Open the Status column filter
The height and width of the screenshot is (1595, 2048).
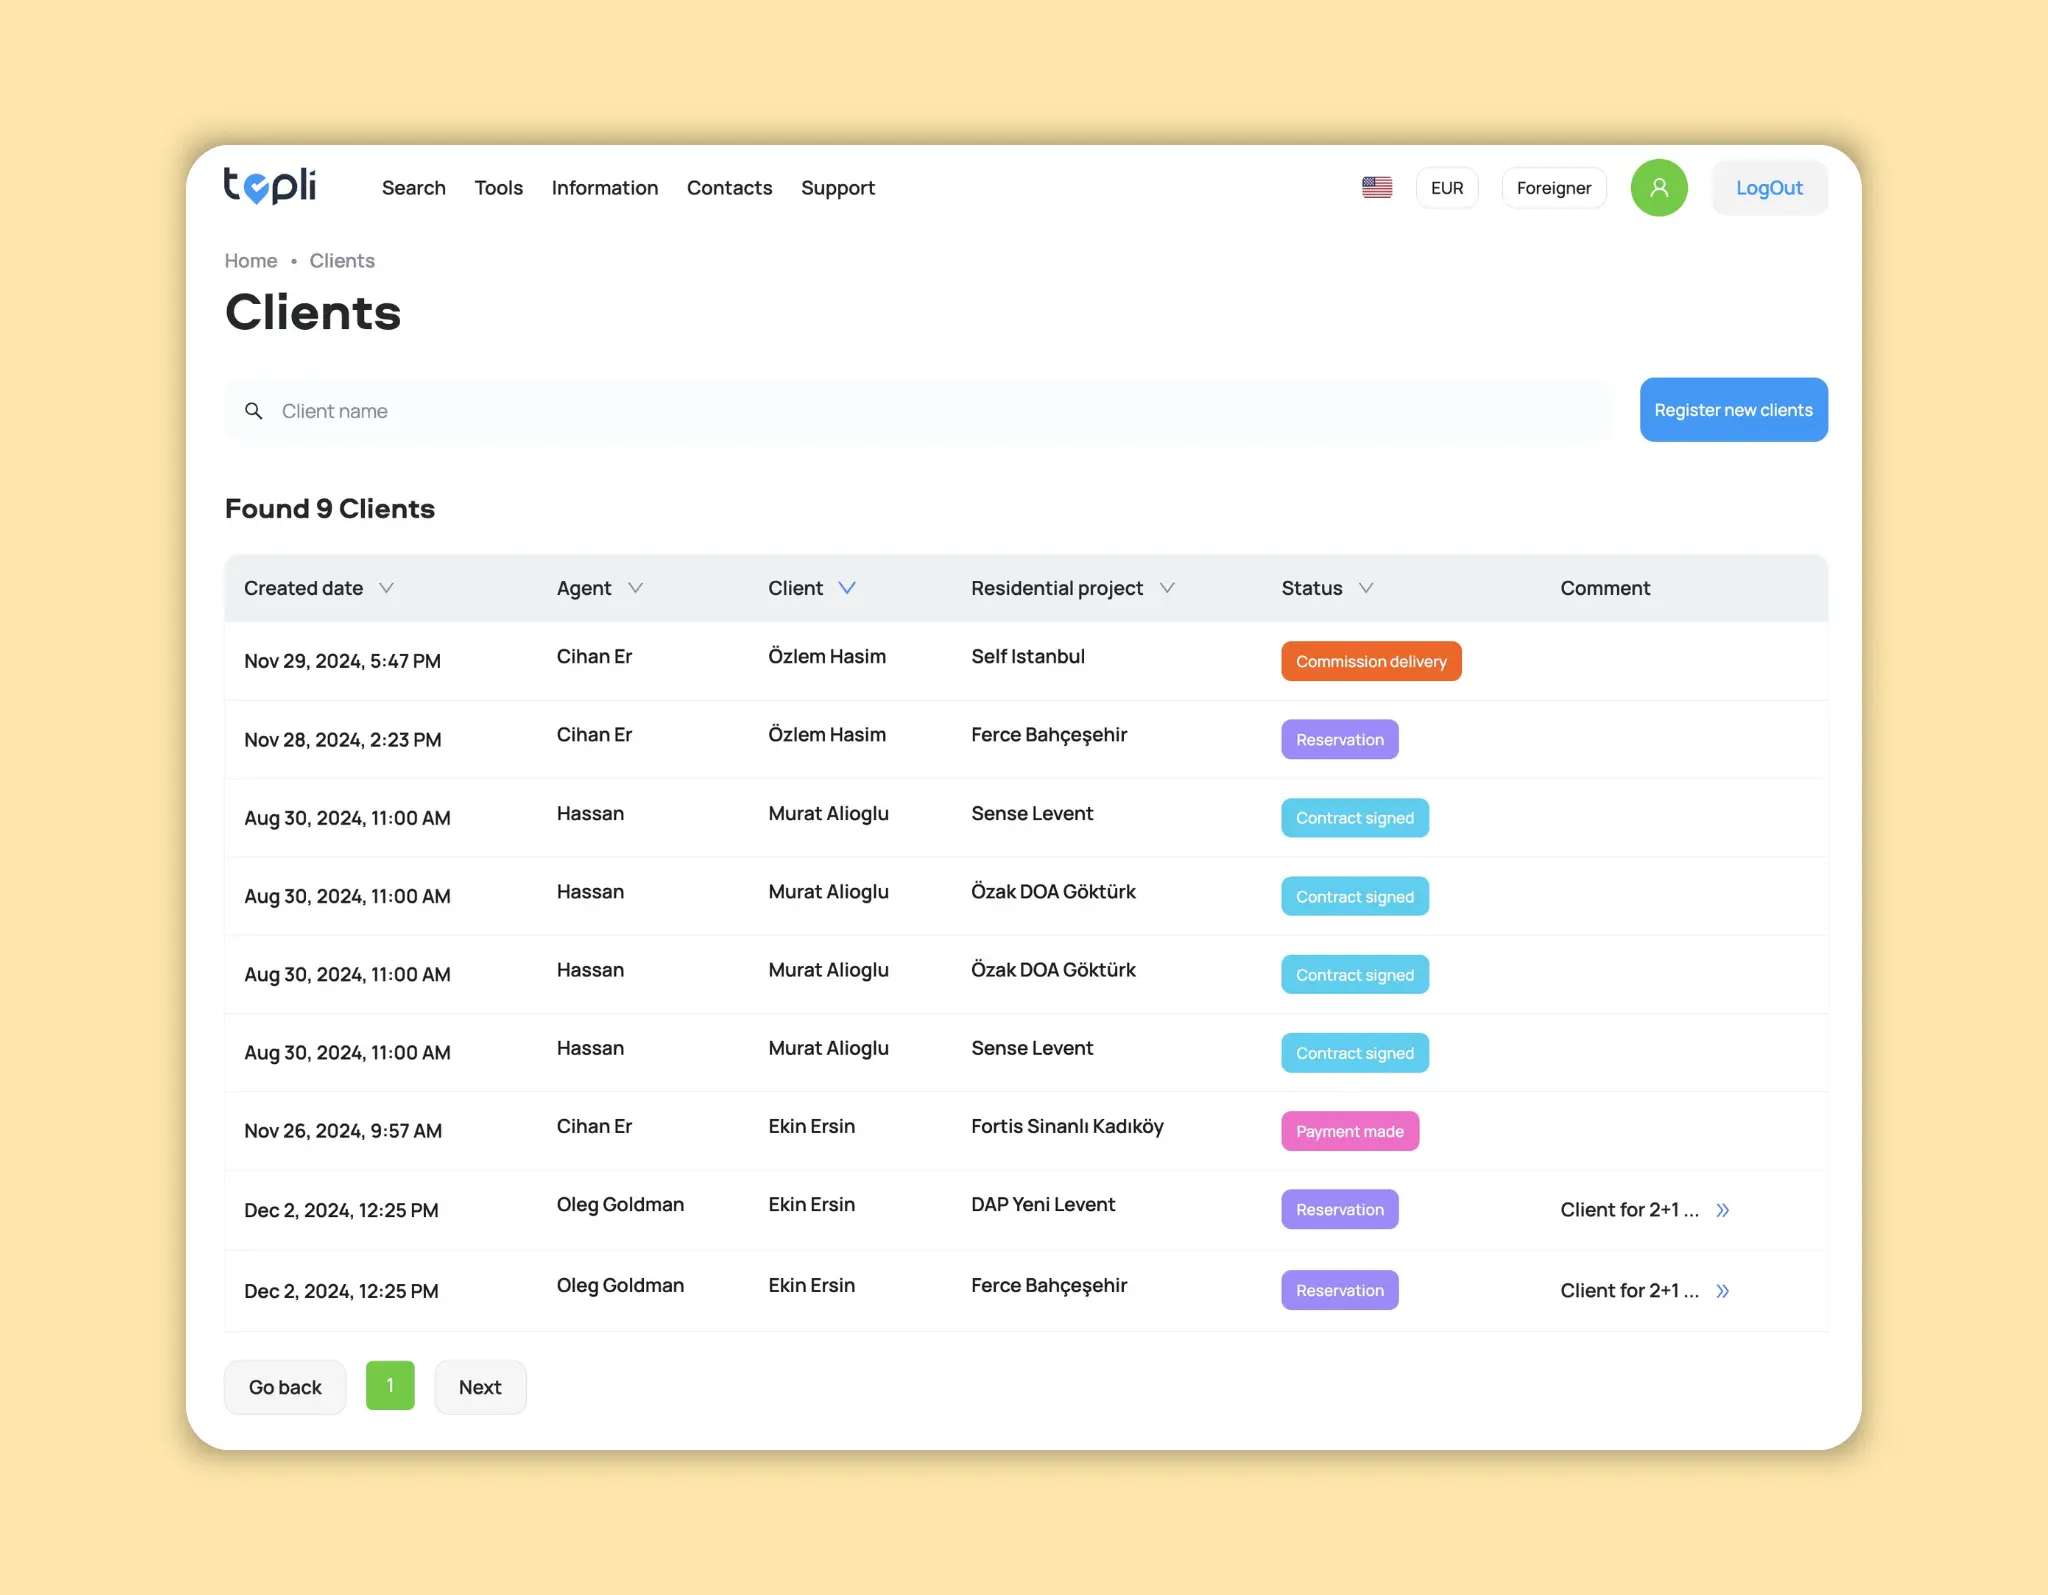click(1366, 588)
